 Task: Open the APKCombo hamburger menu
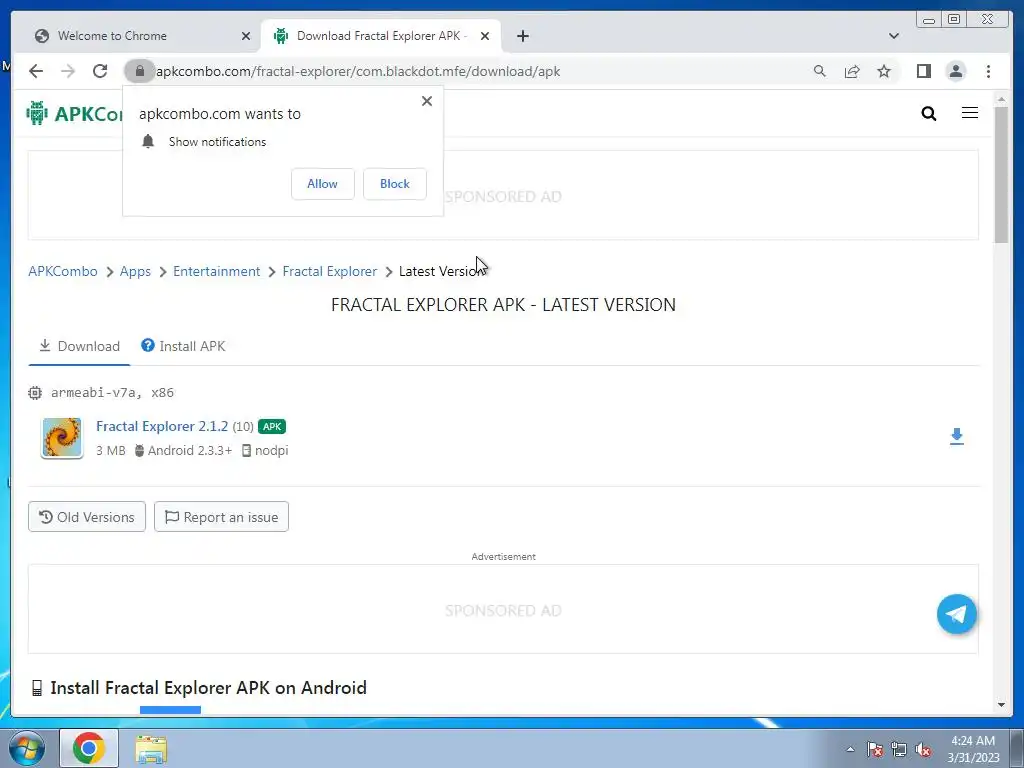click(x=970, y=113)
